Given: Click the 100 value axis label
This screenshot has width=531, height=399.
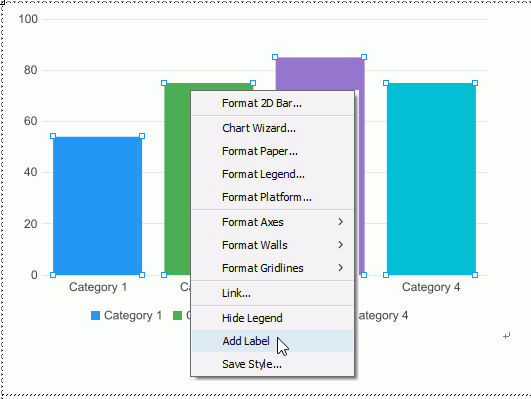Looking at the screenshot, I should click(x=28, y=19).
